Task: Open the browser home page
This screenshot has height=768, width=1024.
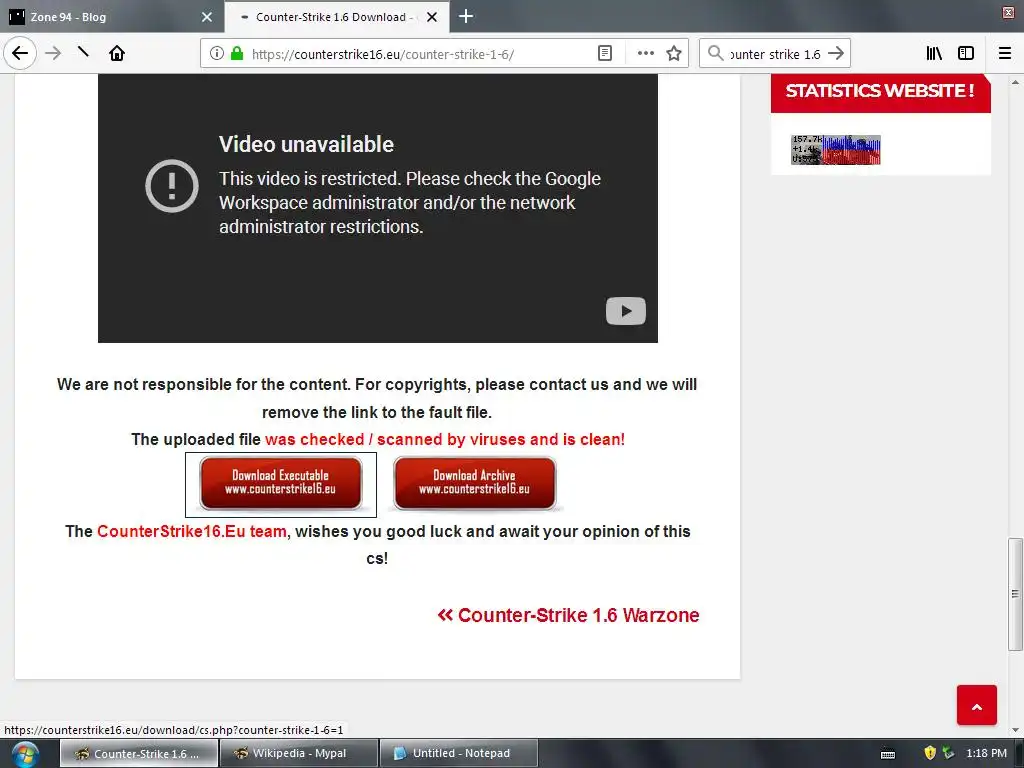Action: [117, 53]
